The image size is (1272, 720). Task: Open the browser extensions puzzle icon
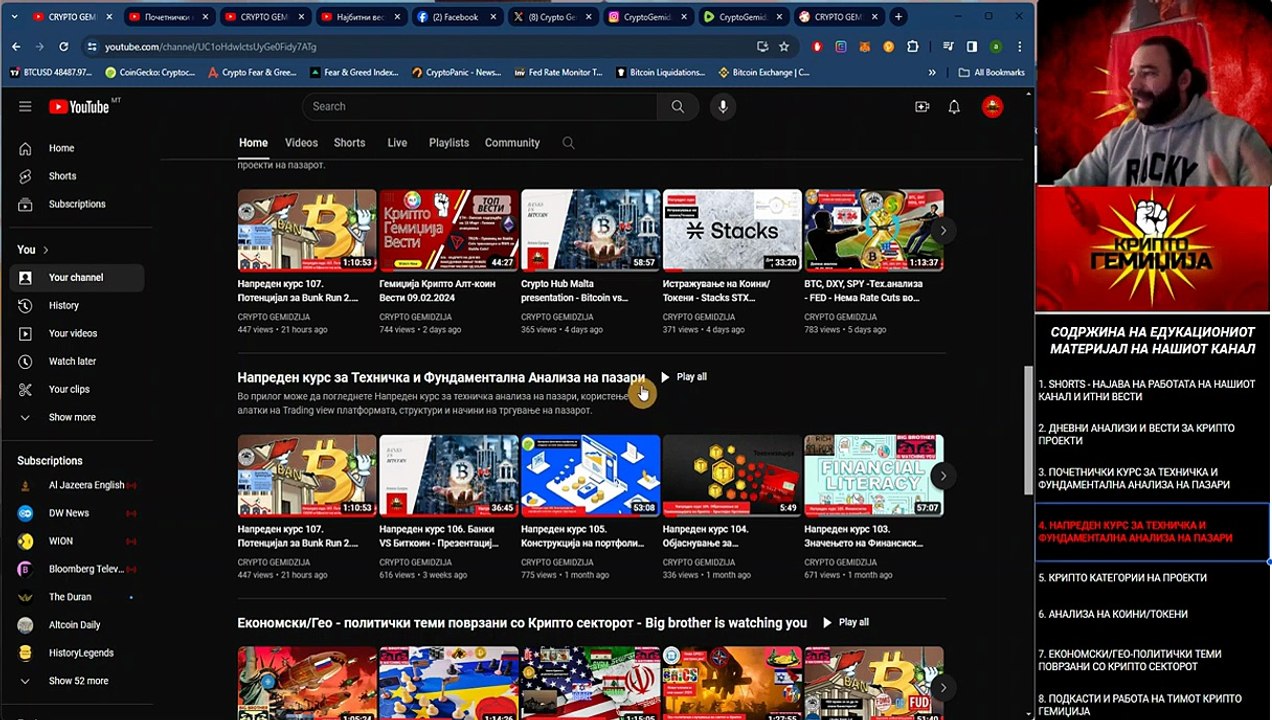913,47
